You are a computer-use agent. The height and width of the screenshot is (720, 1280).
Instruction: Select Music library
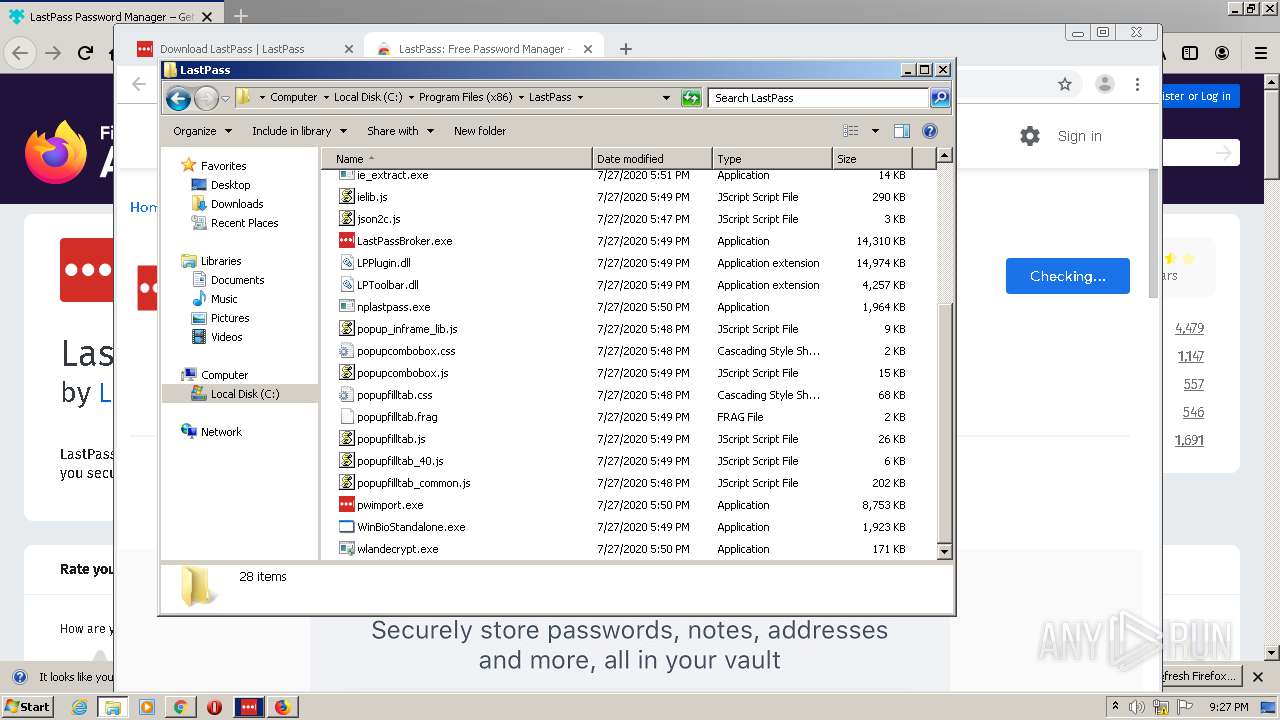[x=224, y=299]
